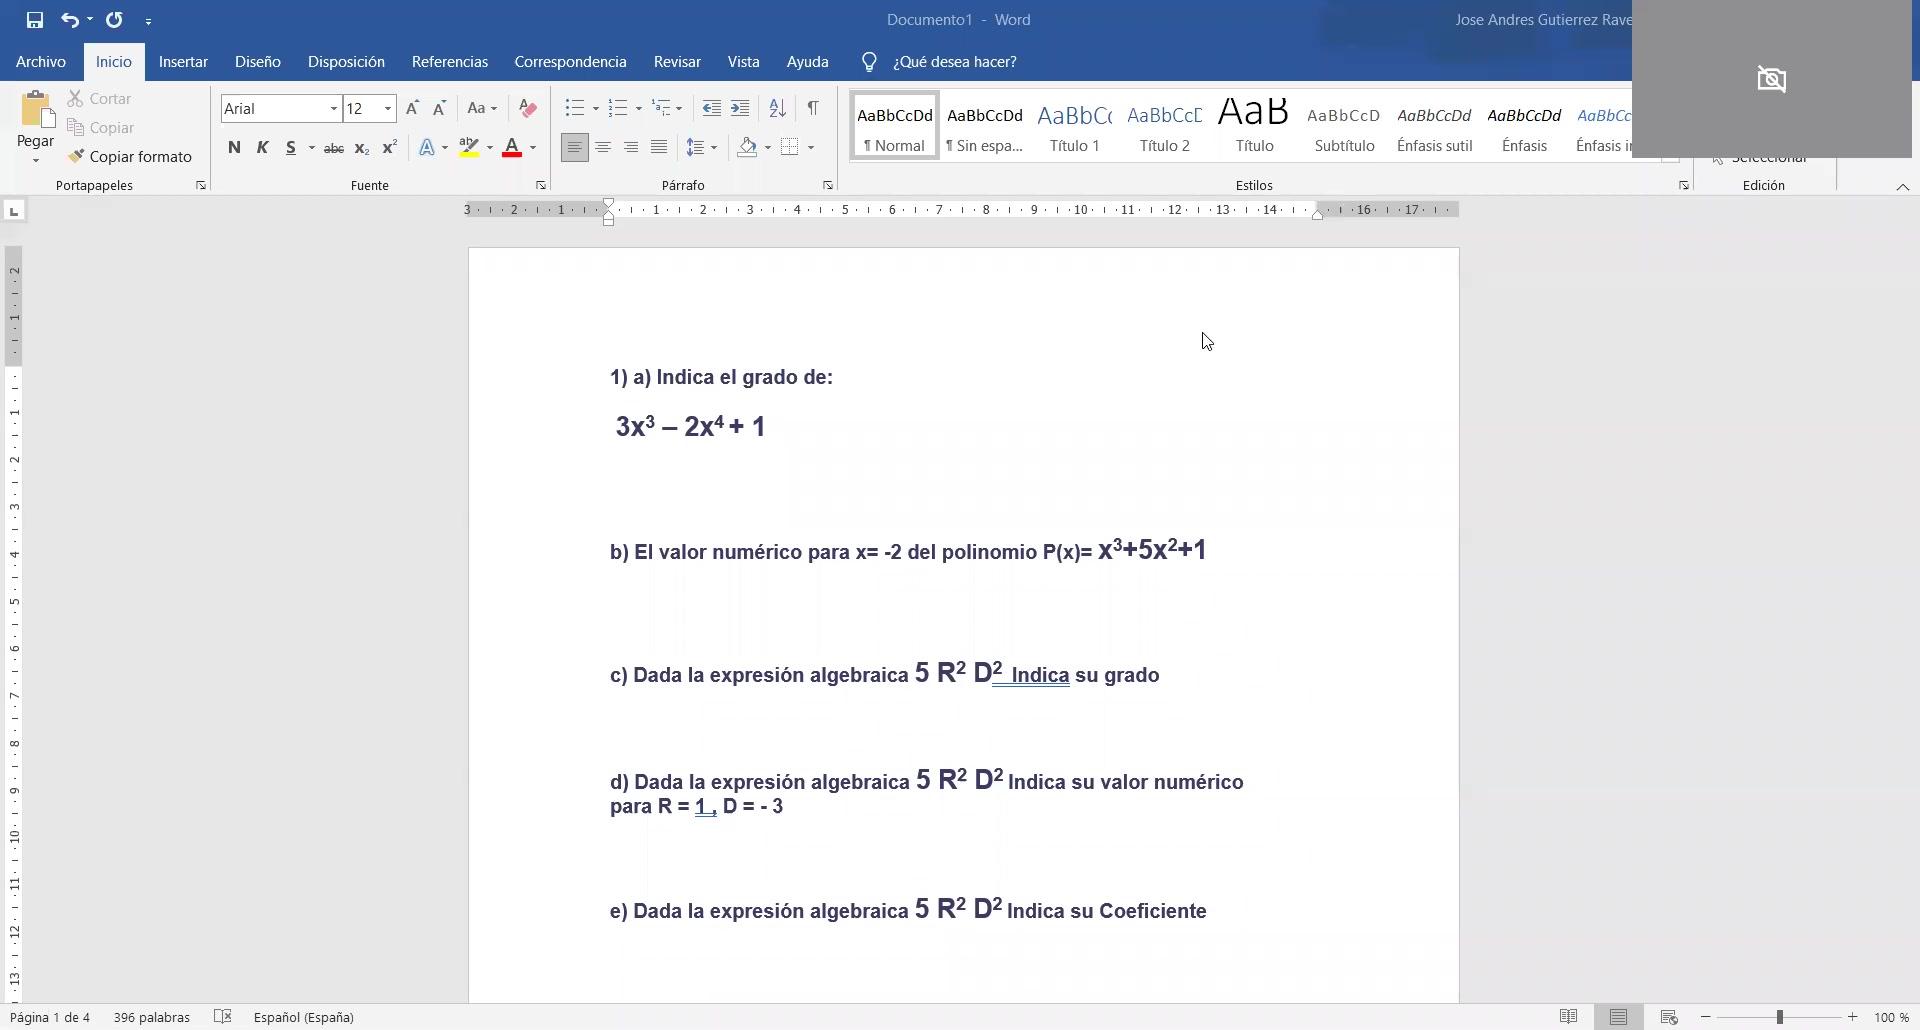Screen dimensions: 1920x1030
Task: Click the word count 396 palabras
Action: (x=152, y=1017)
